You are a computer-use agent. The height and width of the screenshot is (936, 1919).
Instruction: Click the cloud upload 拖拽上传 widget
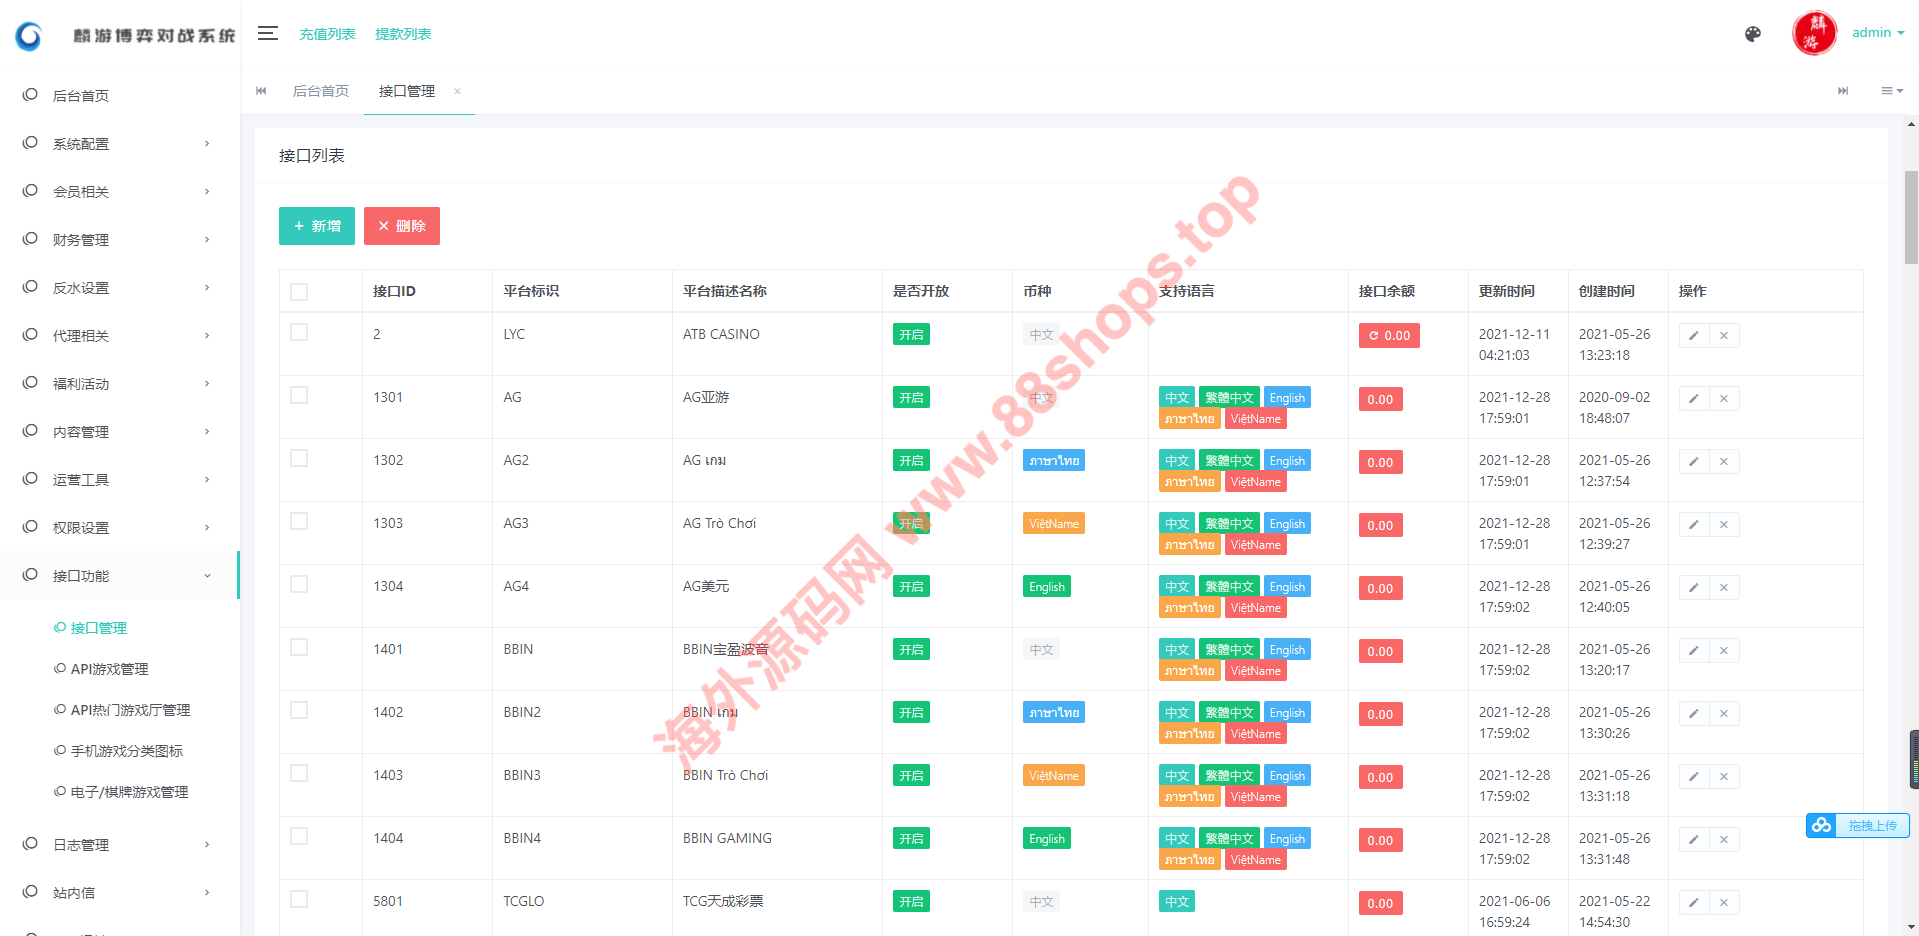[1858, 825]
